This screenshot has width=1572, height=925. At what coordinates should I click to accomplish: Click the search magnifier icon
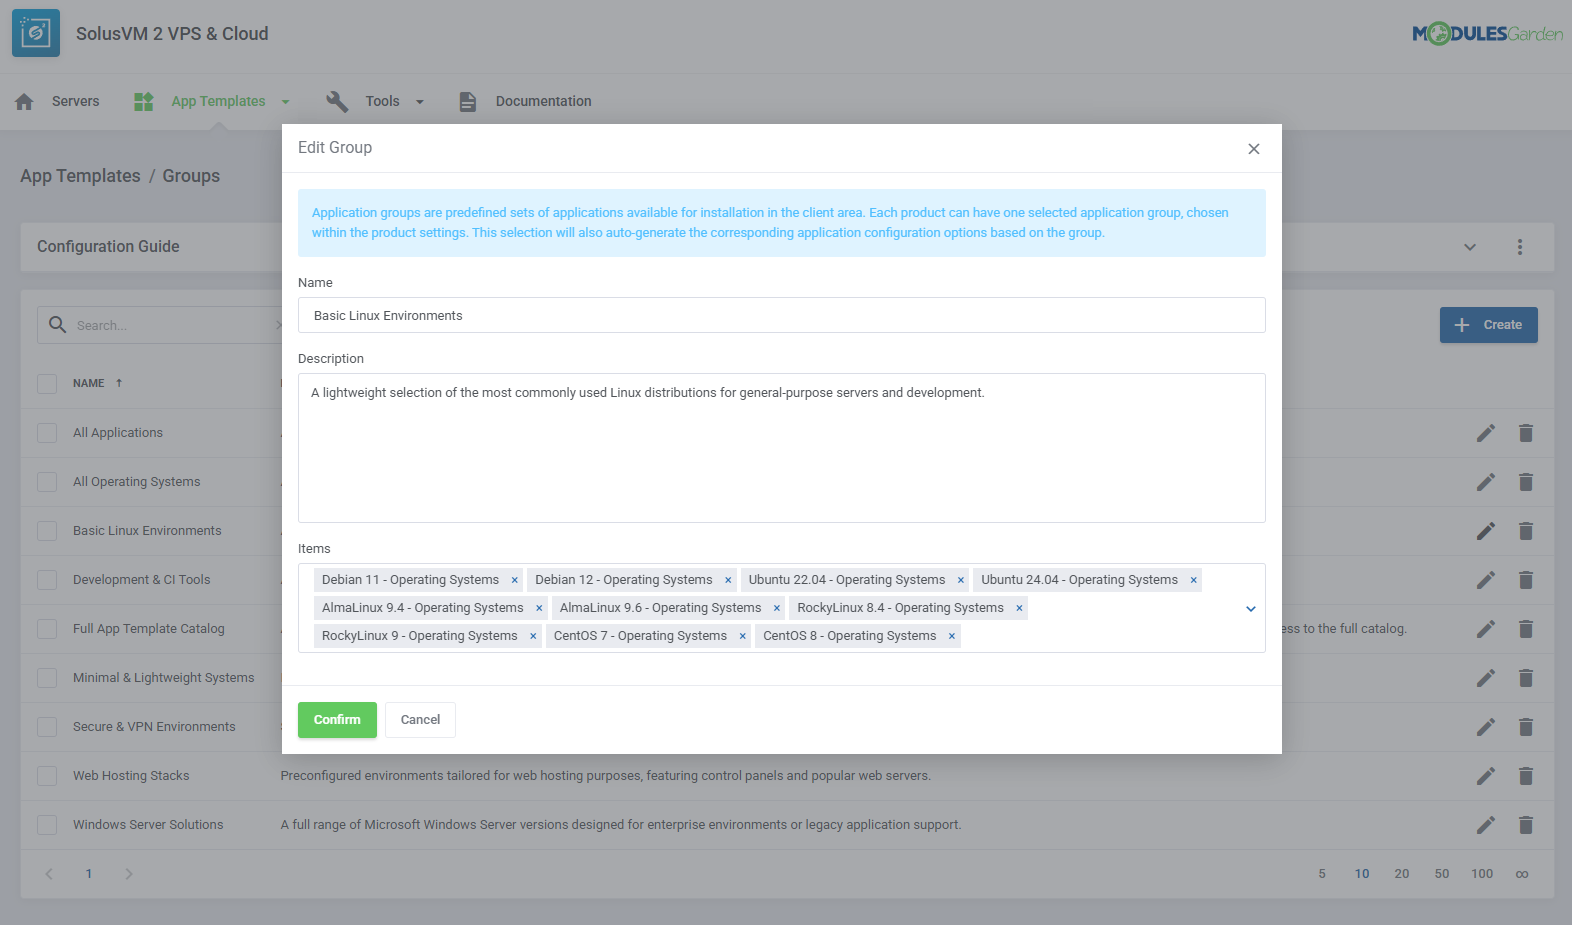click(58, 325)
